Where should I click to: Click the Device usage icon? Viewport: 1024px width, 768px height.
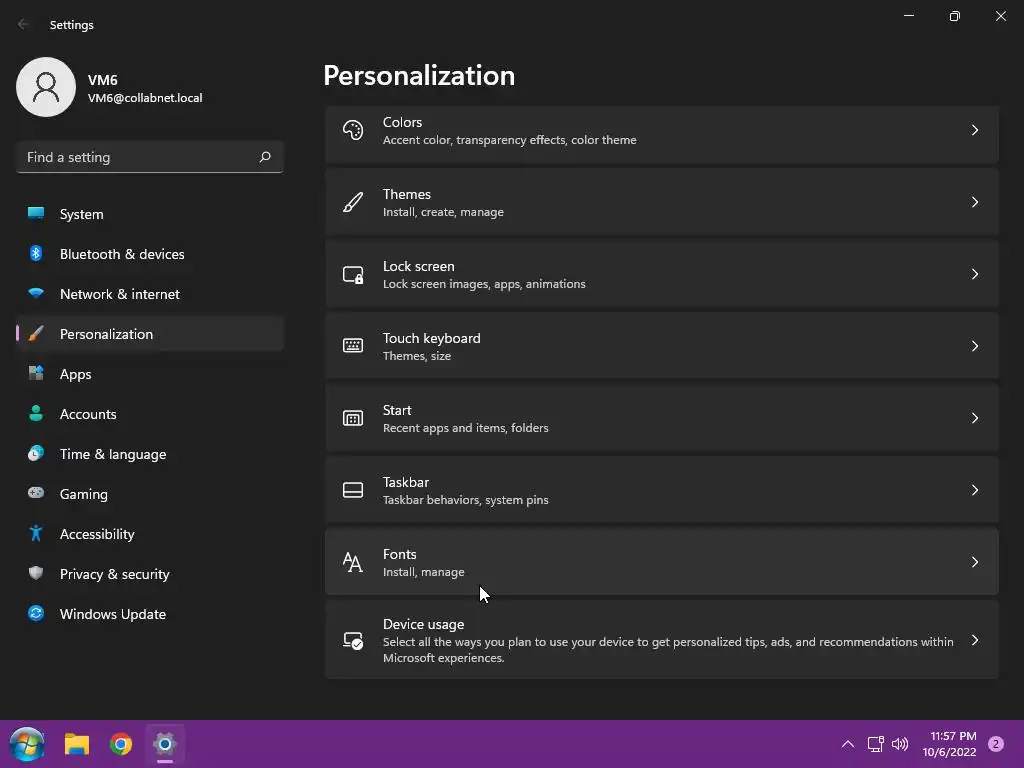click(353, 640)
